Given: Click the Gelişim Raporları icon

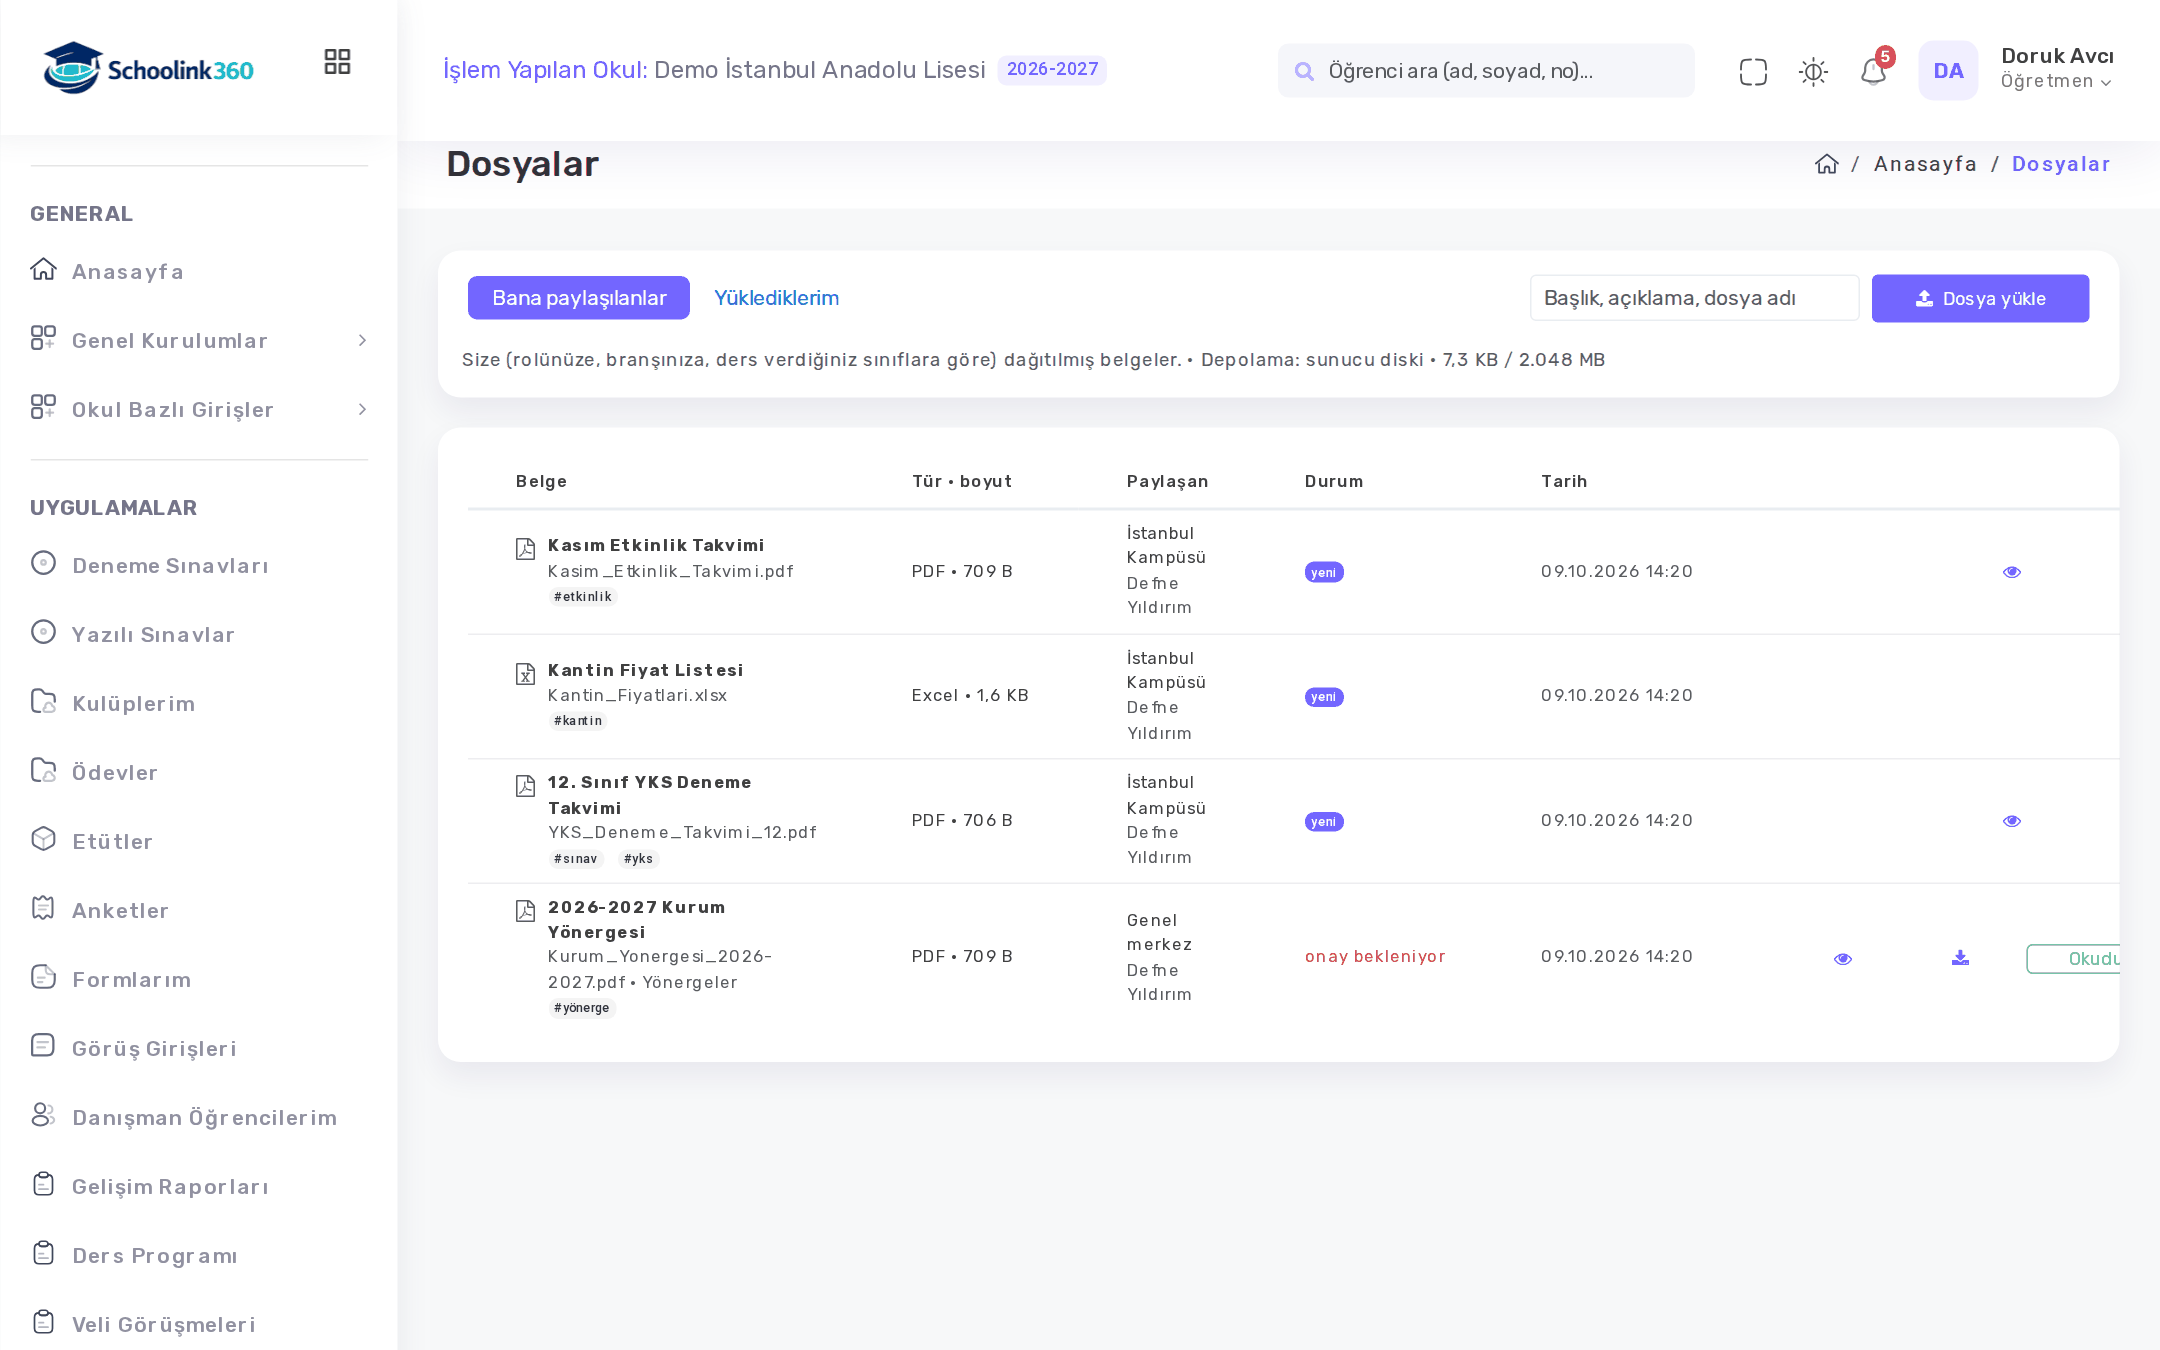Looking at the screenshot, I should pos(43,1184).
